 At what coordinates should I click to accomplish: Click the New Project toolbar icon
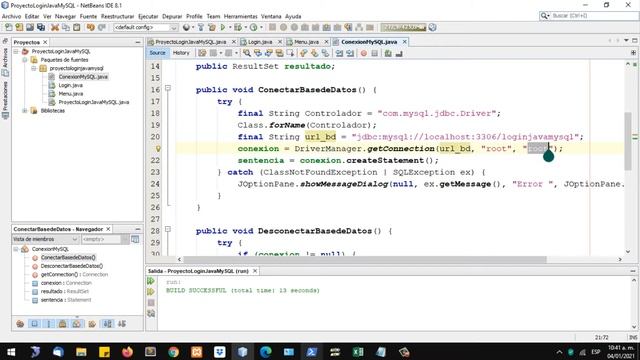19,27
